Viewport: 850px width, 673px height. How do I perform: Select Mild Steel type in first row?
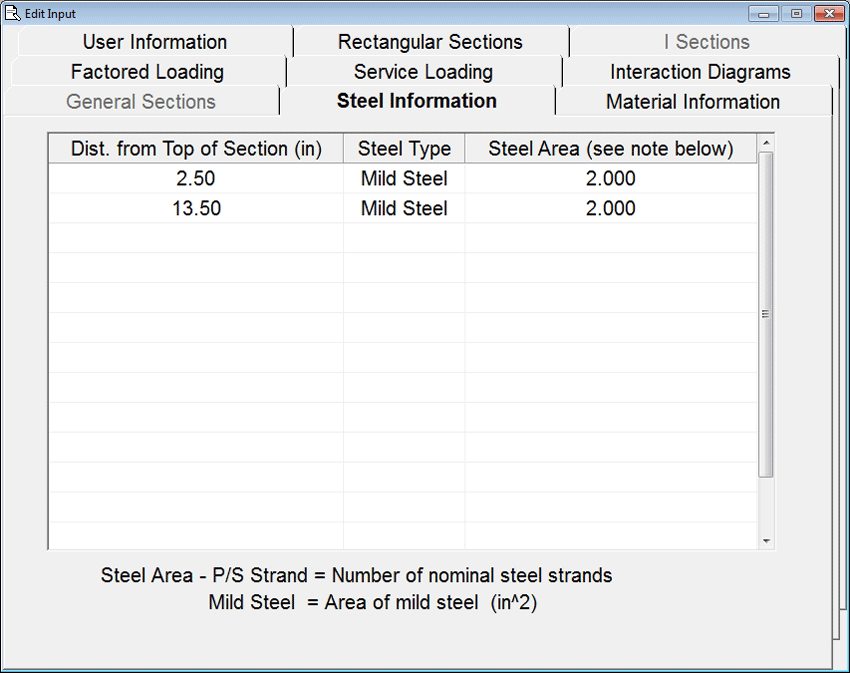pos(404,179)
